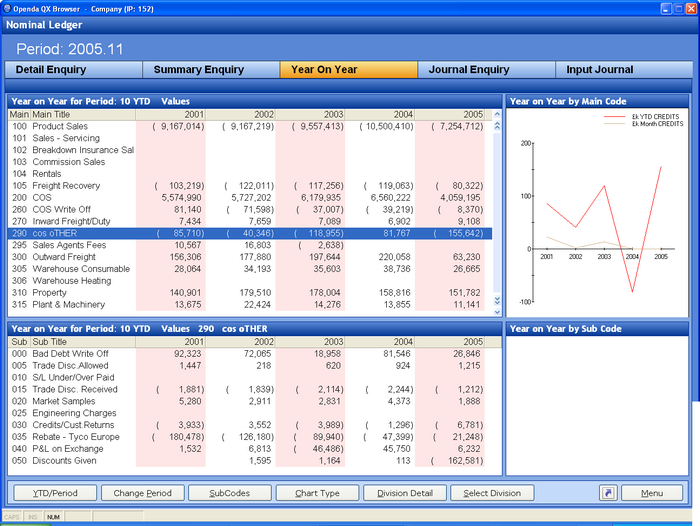Click the 2005 header in main table
Viewport: 700px width, 526px height.
[450, 114]
